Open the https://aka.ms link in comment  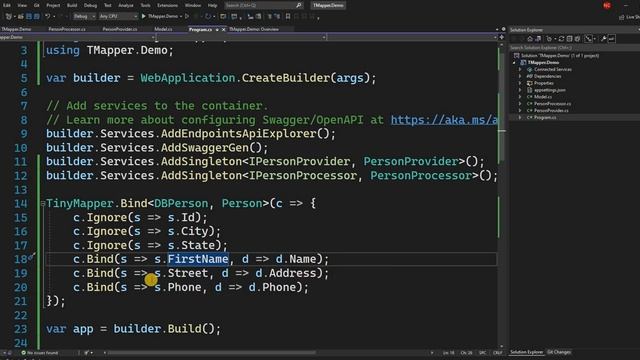(444, 120)
